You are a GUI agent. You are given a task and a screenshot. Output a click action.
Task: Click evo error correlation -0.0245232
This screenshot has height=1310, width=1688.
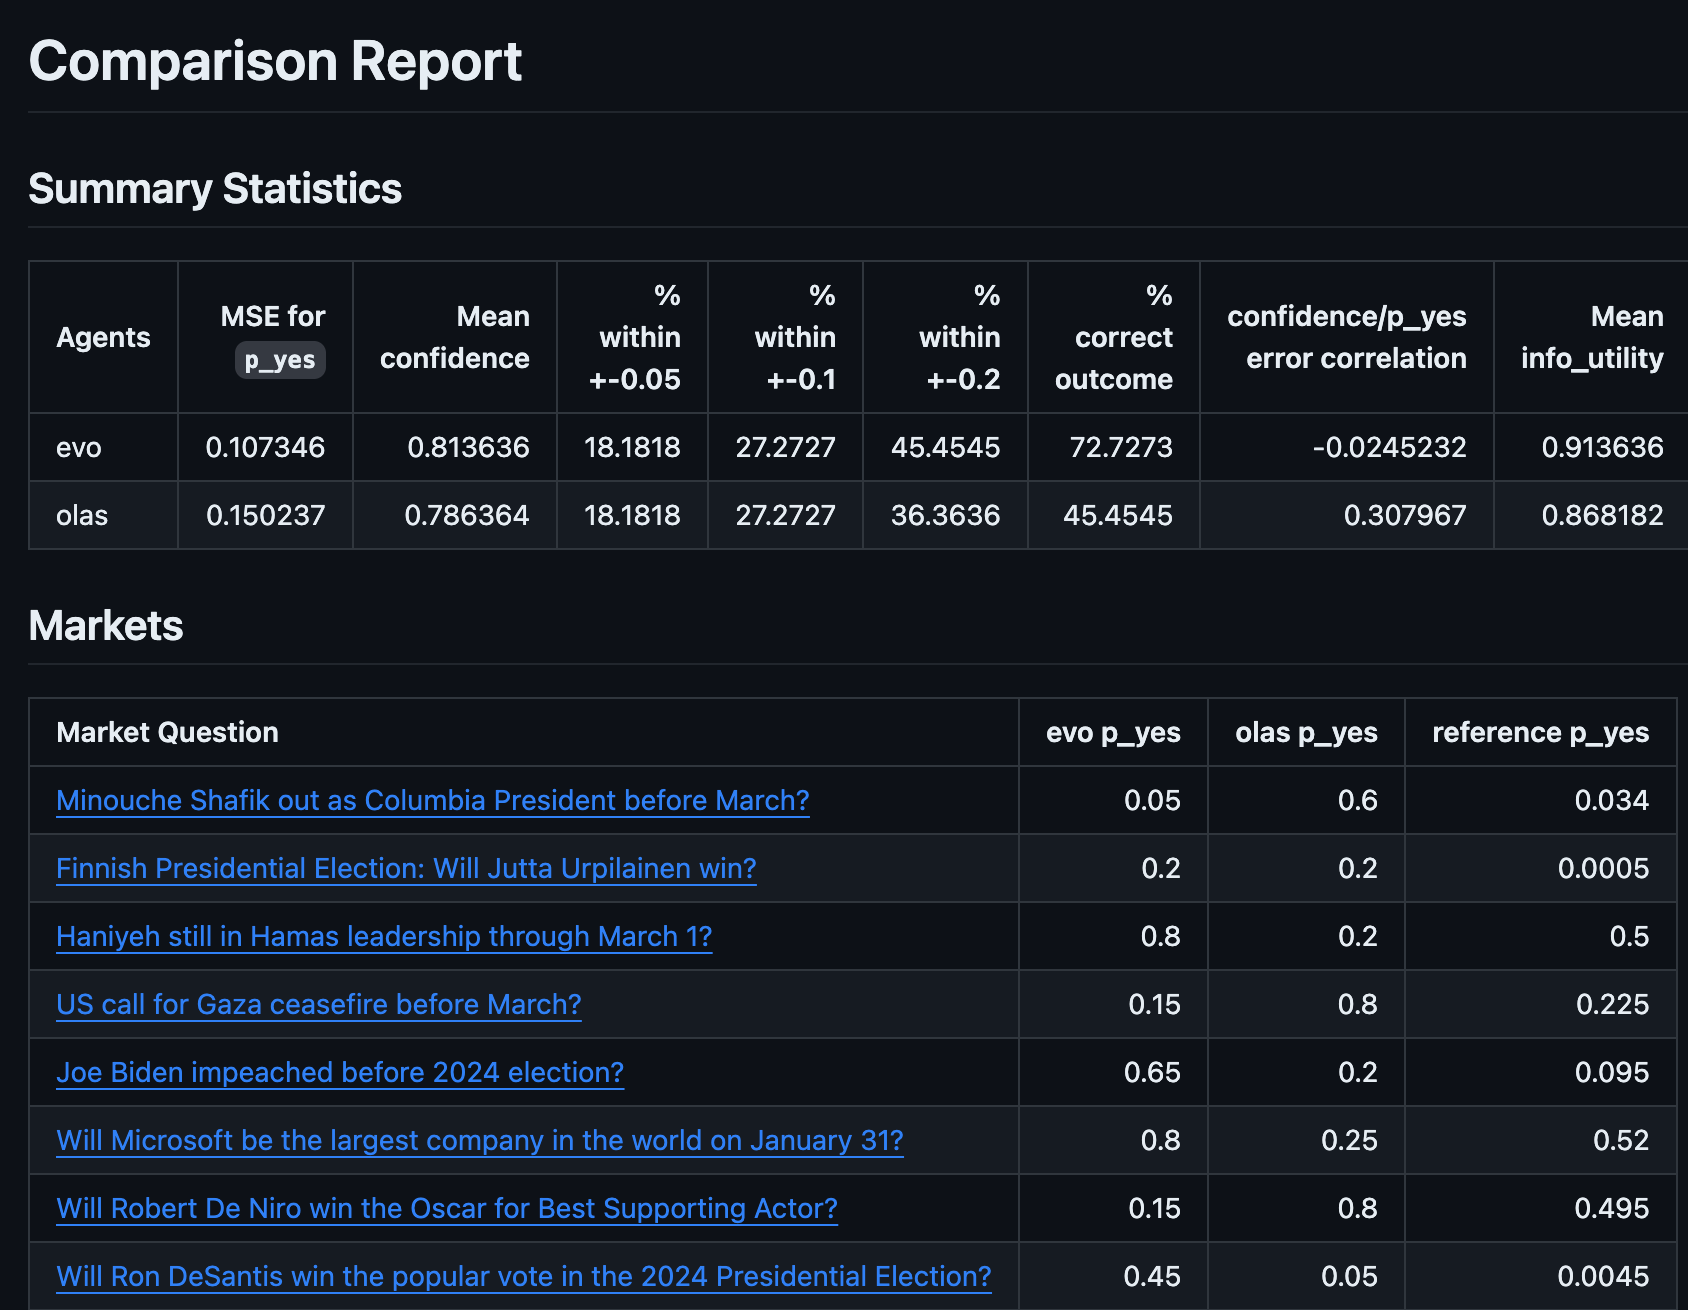[x=1389, y=447]
